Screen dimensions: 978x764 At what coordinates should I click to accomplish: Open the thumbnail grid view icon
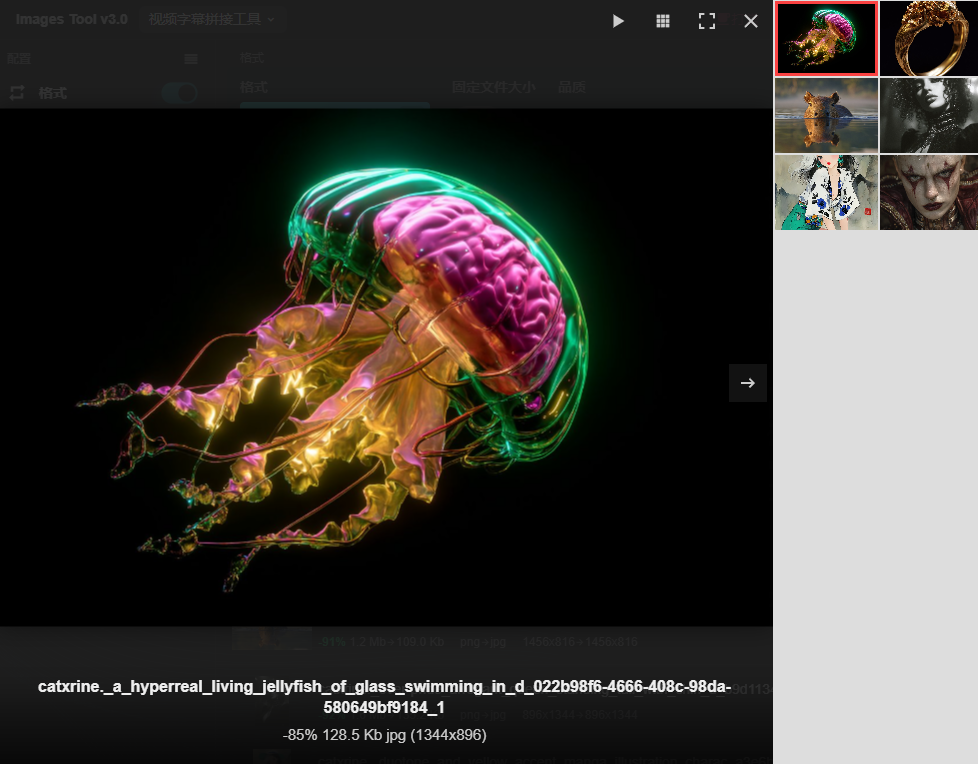coord(663,21)
